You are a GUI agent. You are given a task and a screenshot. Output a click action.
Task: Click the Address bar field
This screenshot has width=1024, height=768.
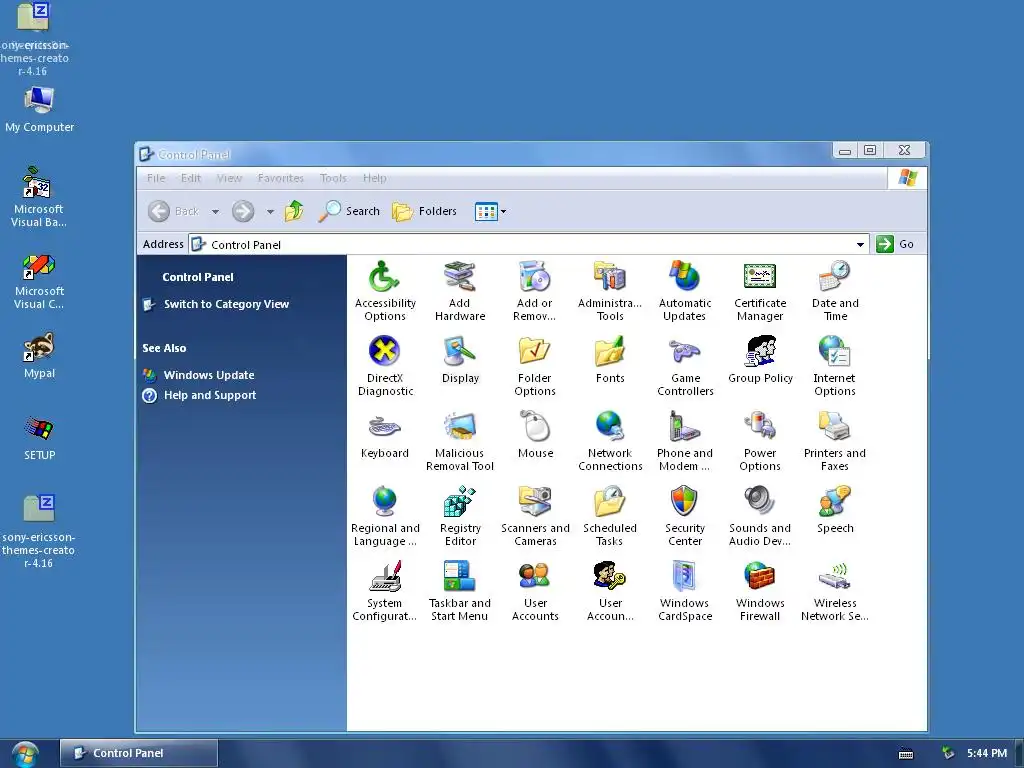tap(529, 244)
